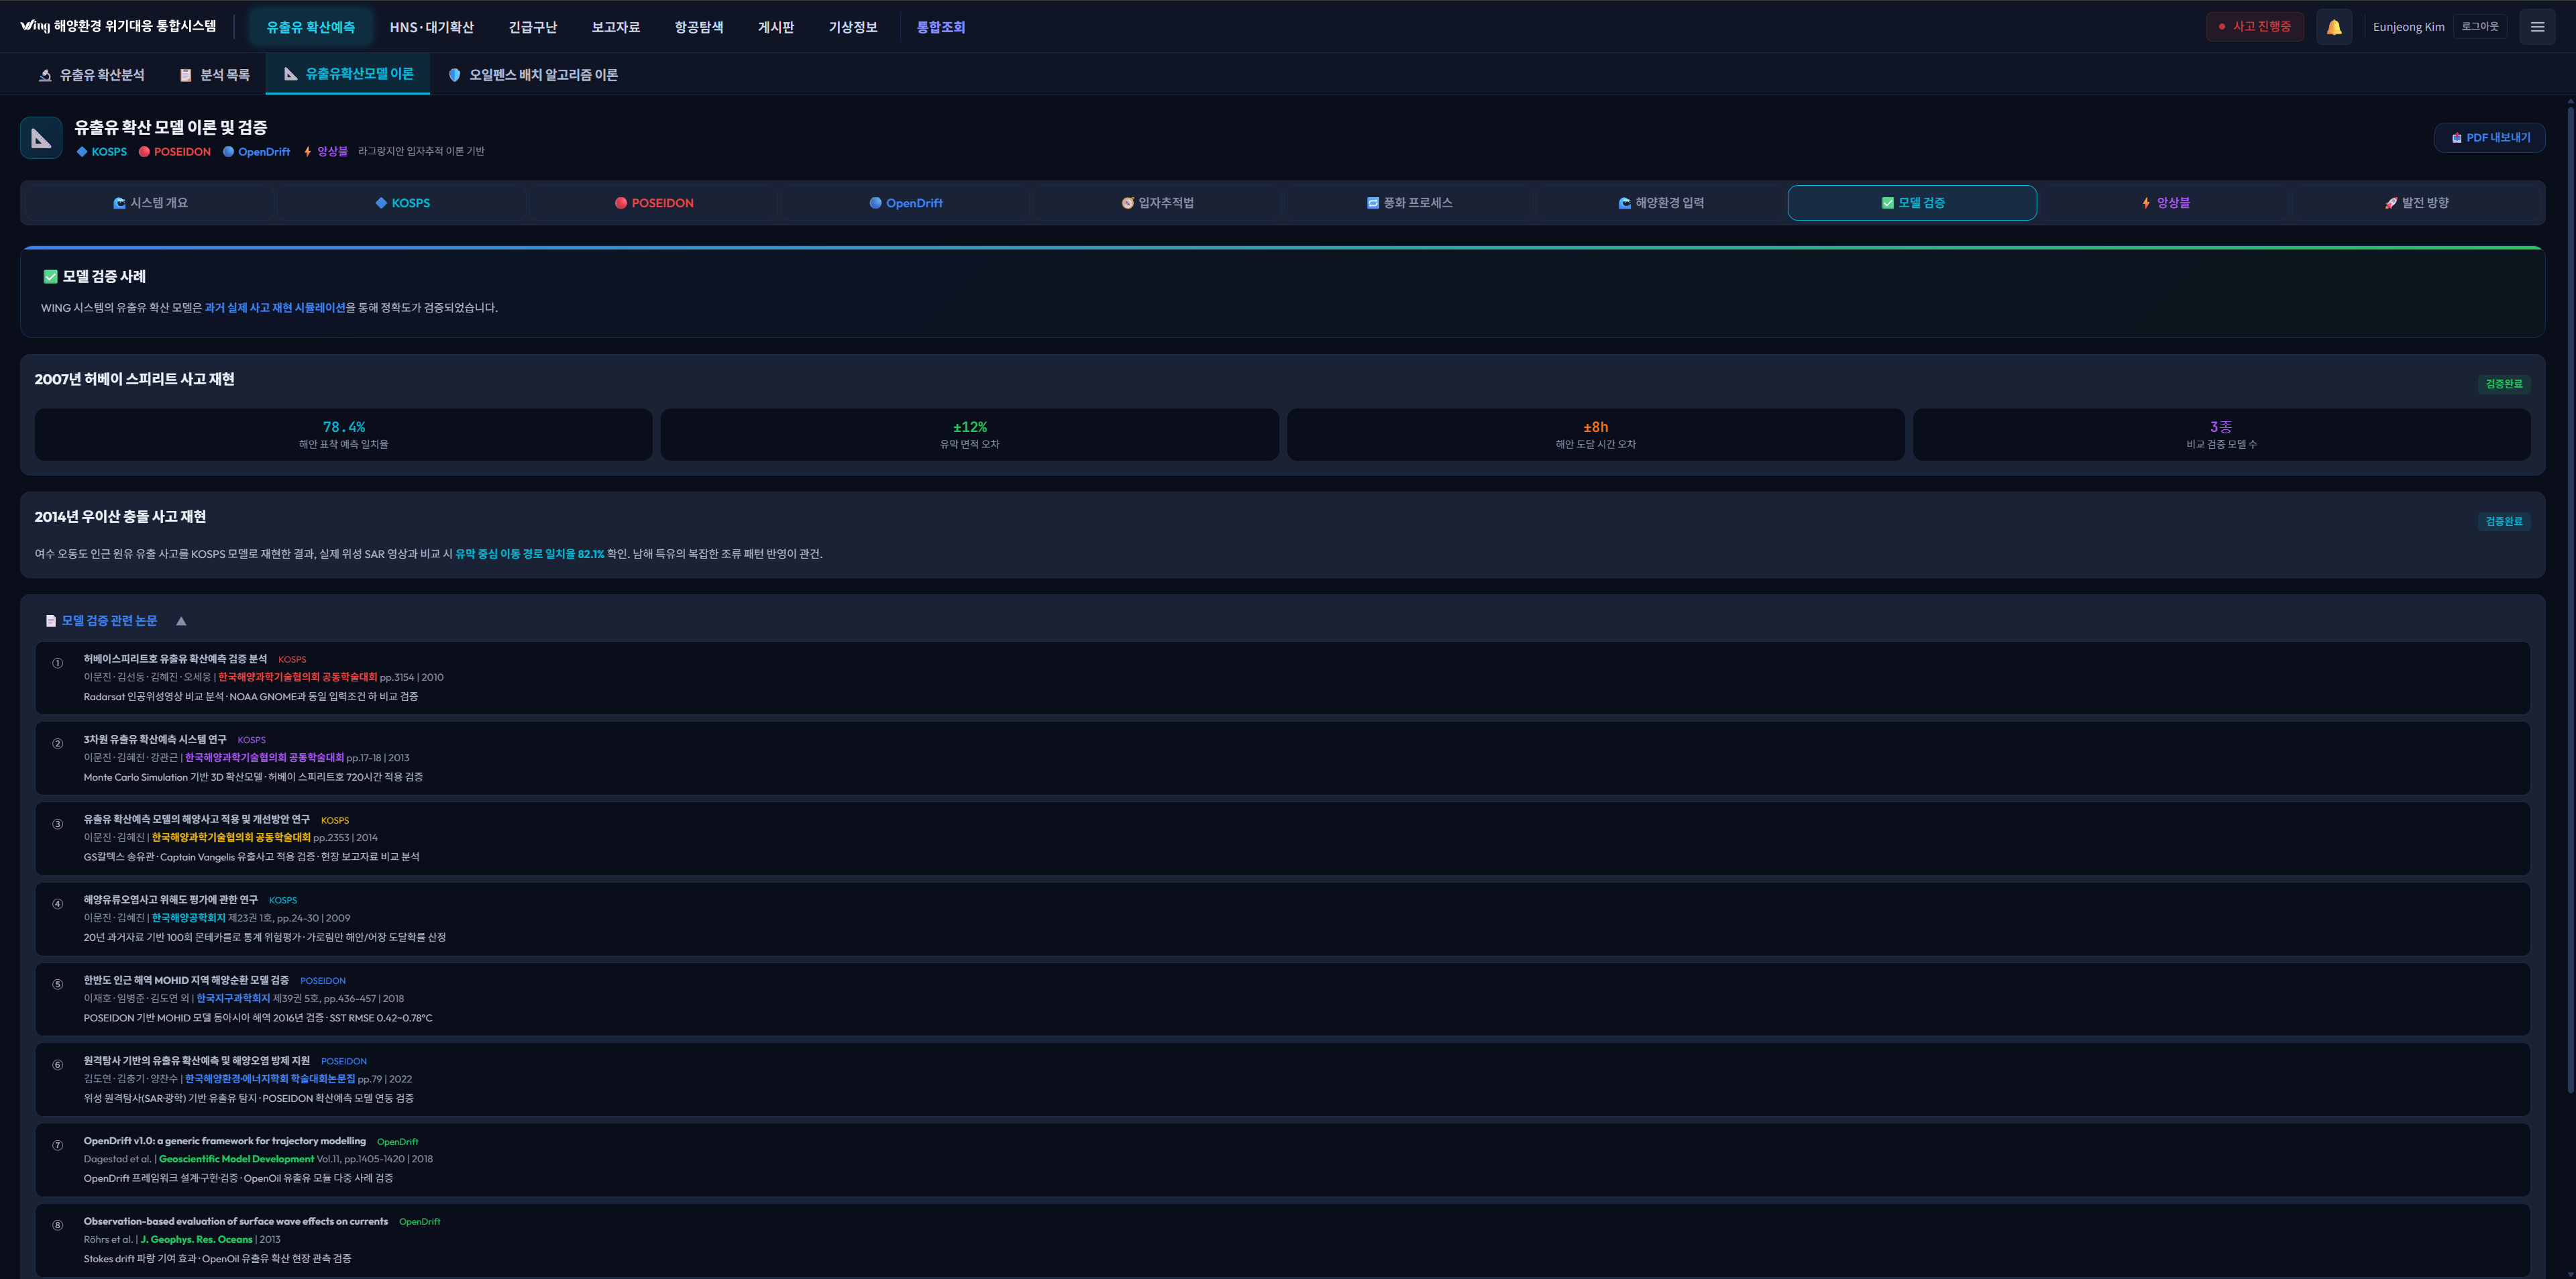
Task: Select the 모델 검증 checkmark tab
Action: [1911, 203]
